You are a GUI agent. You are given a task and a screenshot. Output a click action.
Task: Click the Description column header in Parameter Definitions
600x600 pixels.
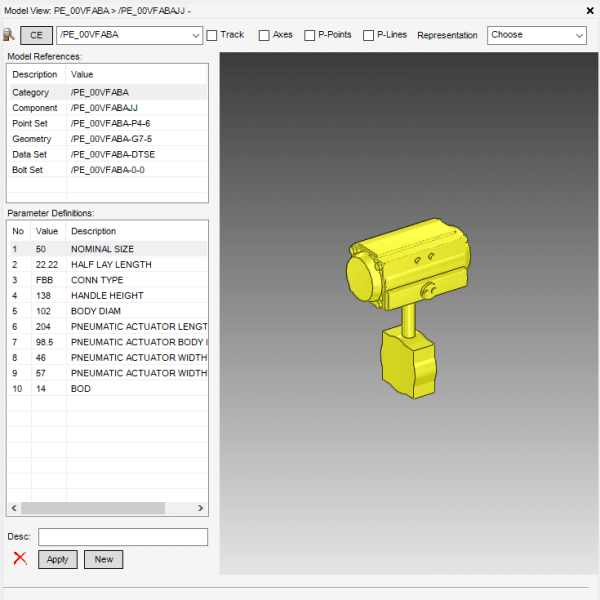click(136, 231)
